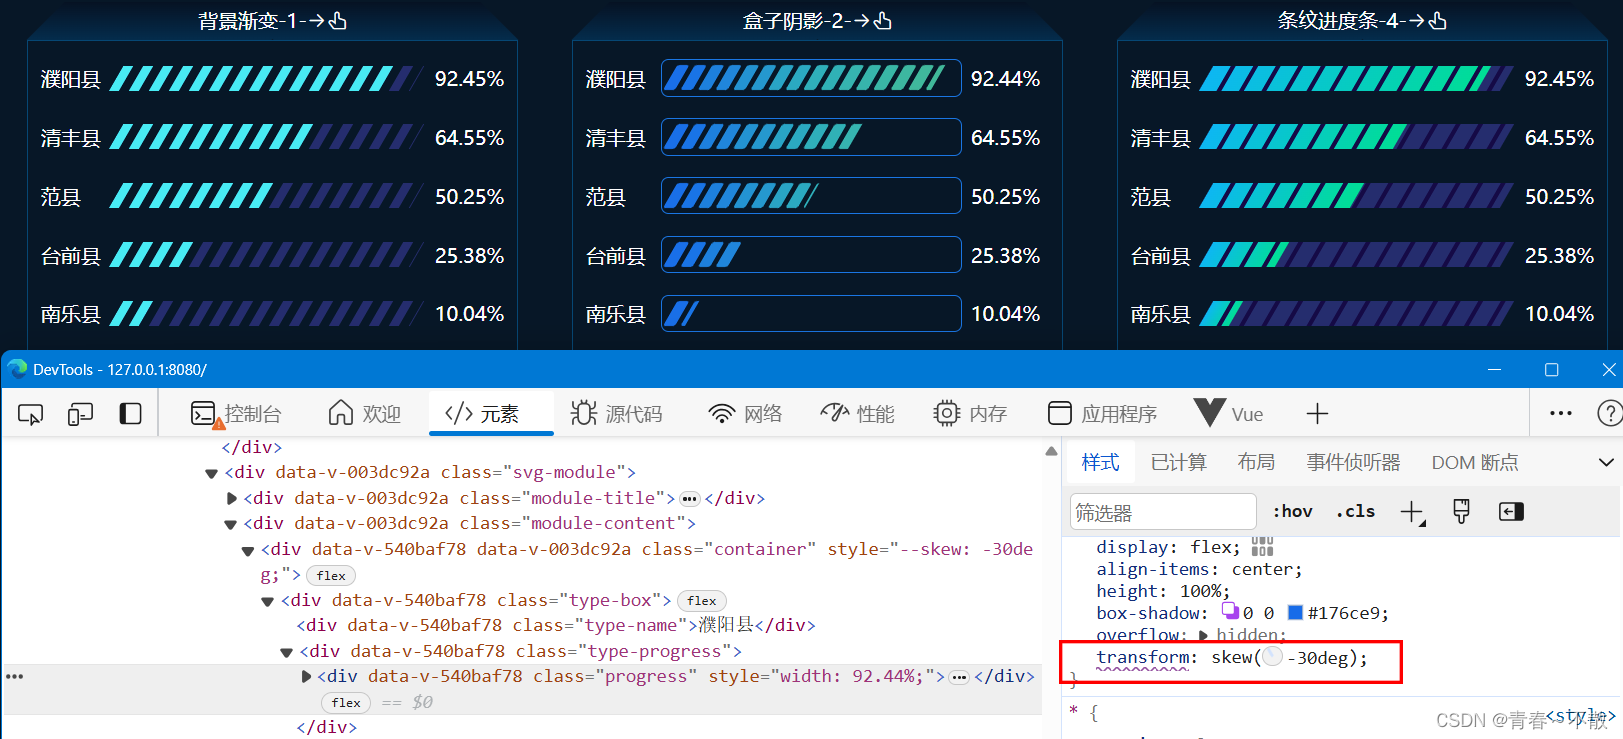
Task: Open the 网络 network tab
Action: pyautogui.click(x=745, y=414)
